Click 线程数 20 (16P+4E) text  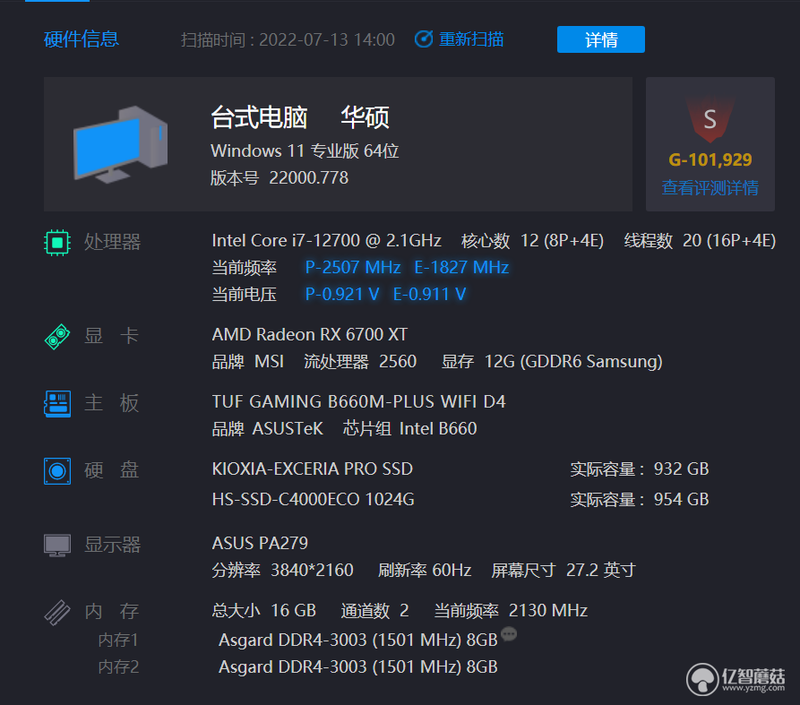699,241
